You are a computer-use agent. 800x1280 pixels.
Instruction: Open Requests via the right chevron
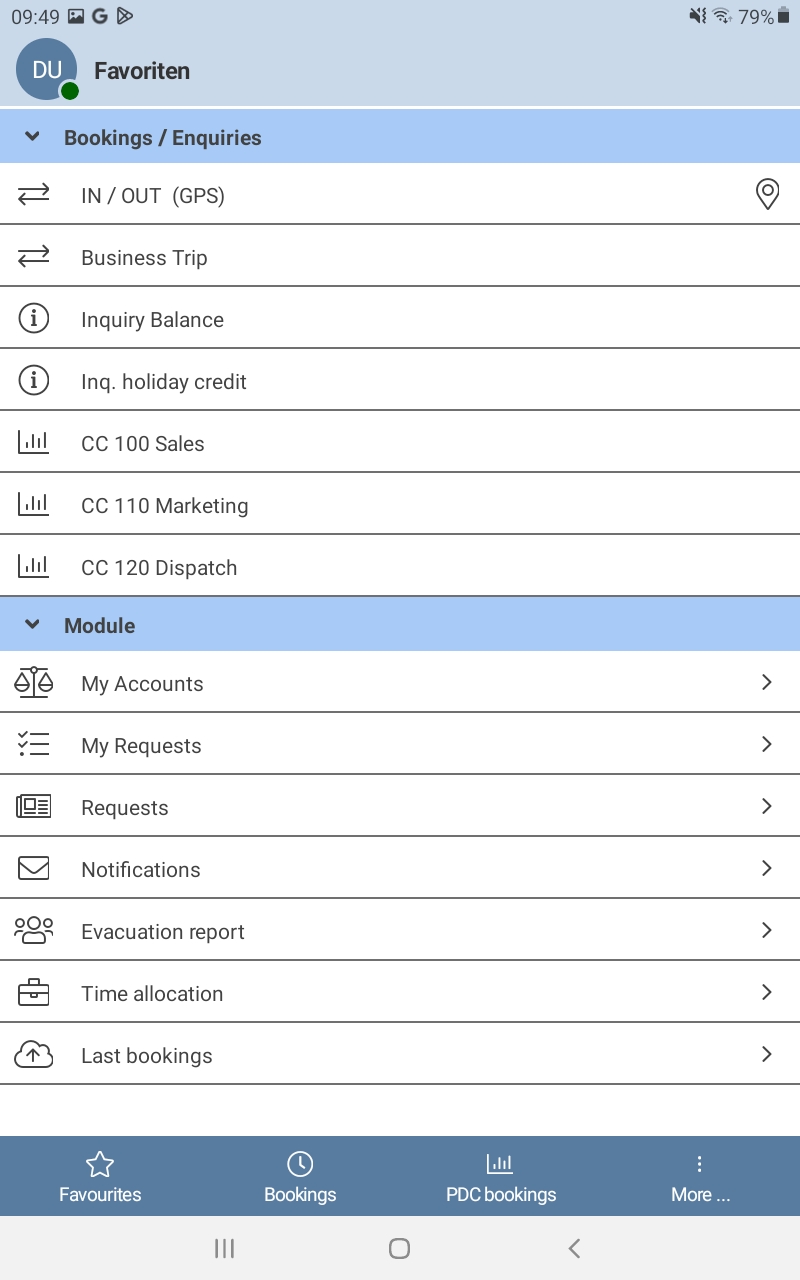(x=767, y=806)
